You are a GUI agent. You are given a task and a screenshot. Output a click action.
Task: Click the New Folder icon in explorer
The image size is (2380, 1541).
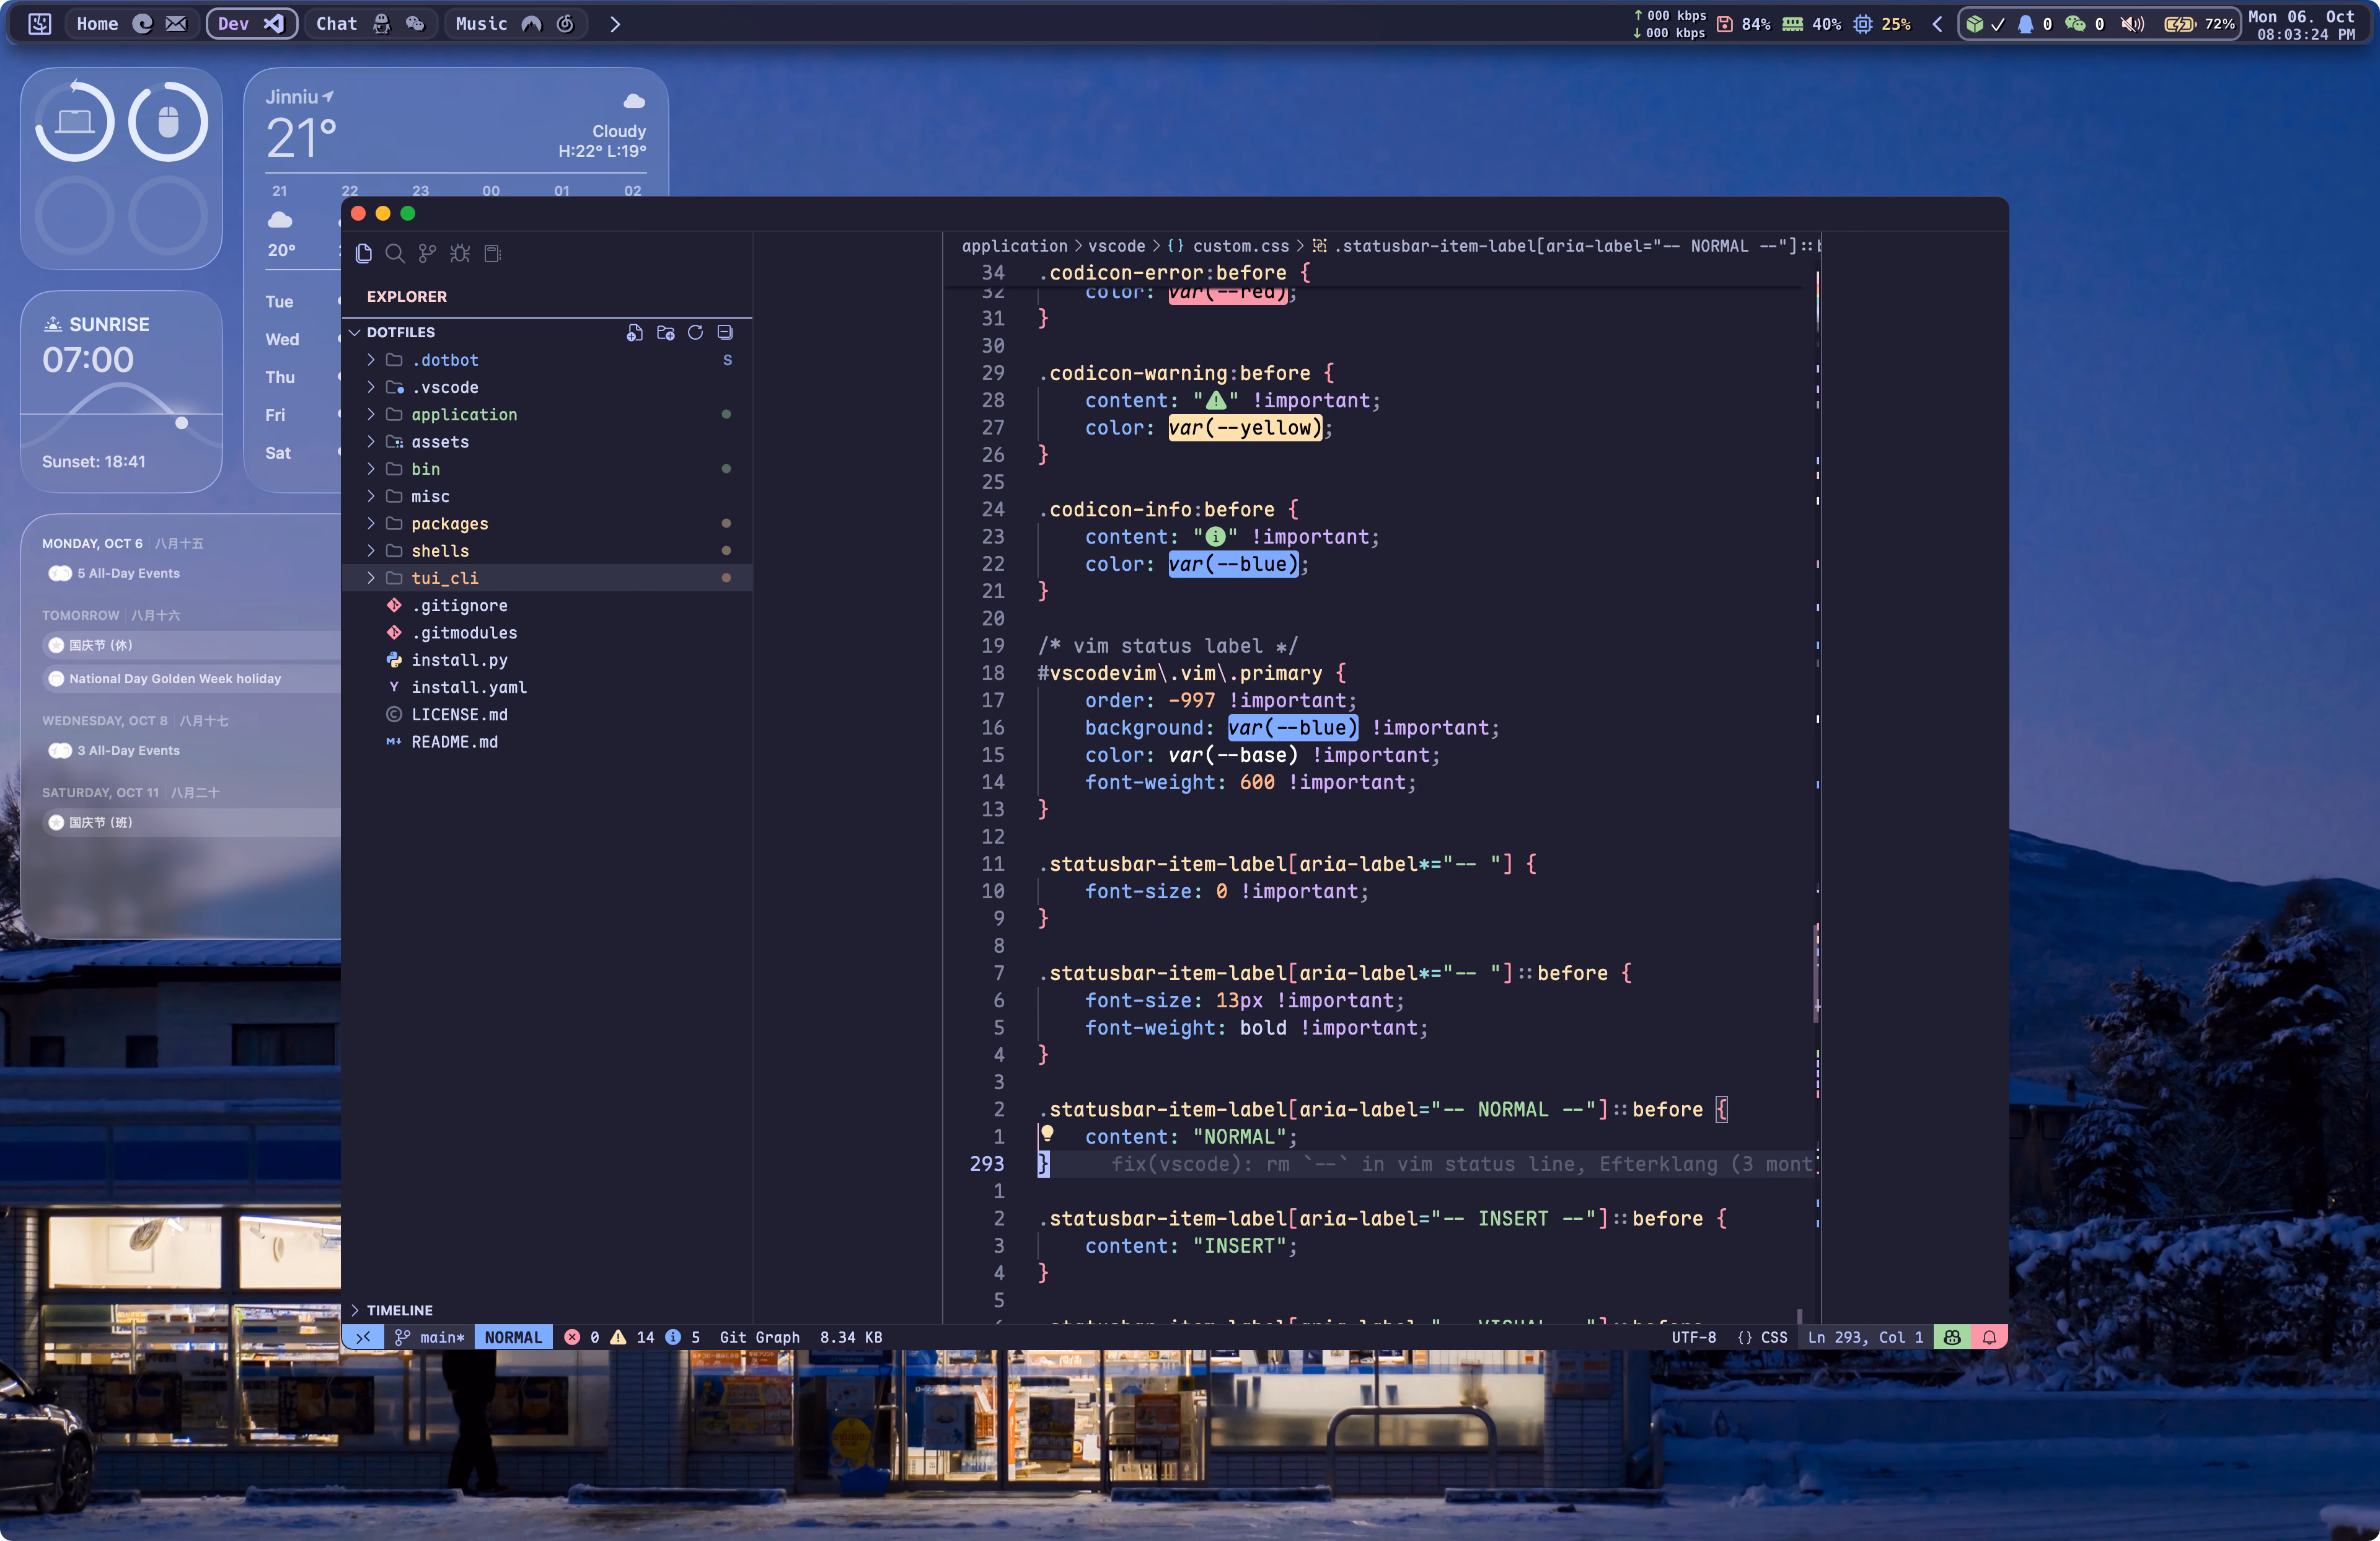[x=665, y=333]
